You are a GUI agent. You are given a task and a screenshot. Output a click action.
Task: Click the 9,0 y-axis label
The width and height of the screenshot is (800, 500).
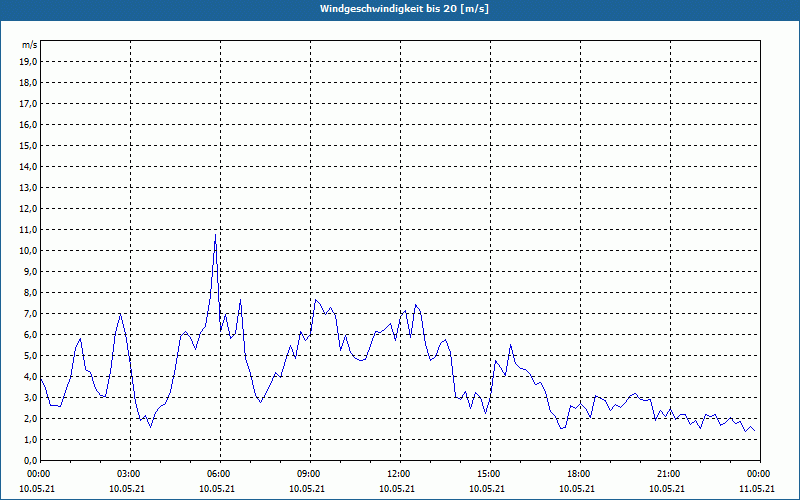(30, 271)
